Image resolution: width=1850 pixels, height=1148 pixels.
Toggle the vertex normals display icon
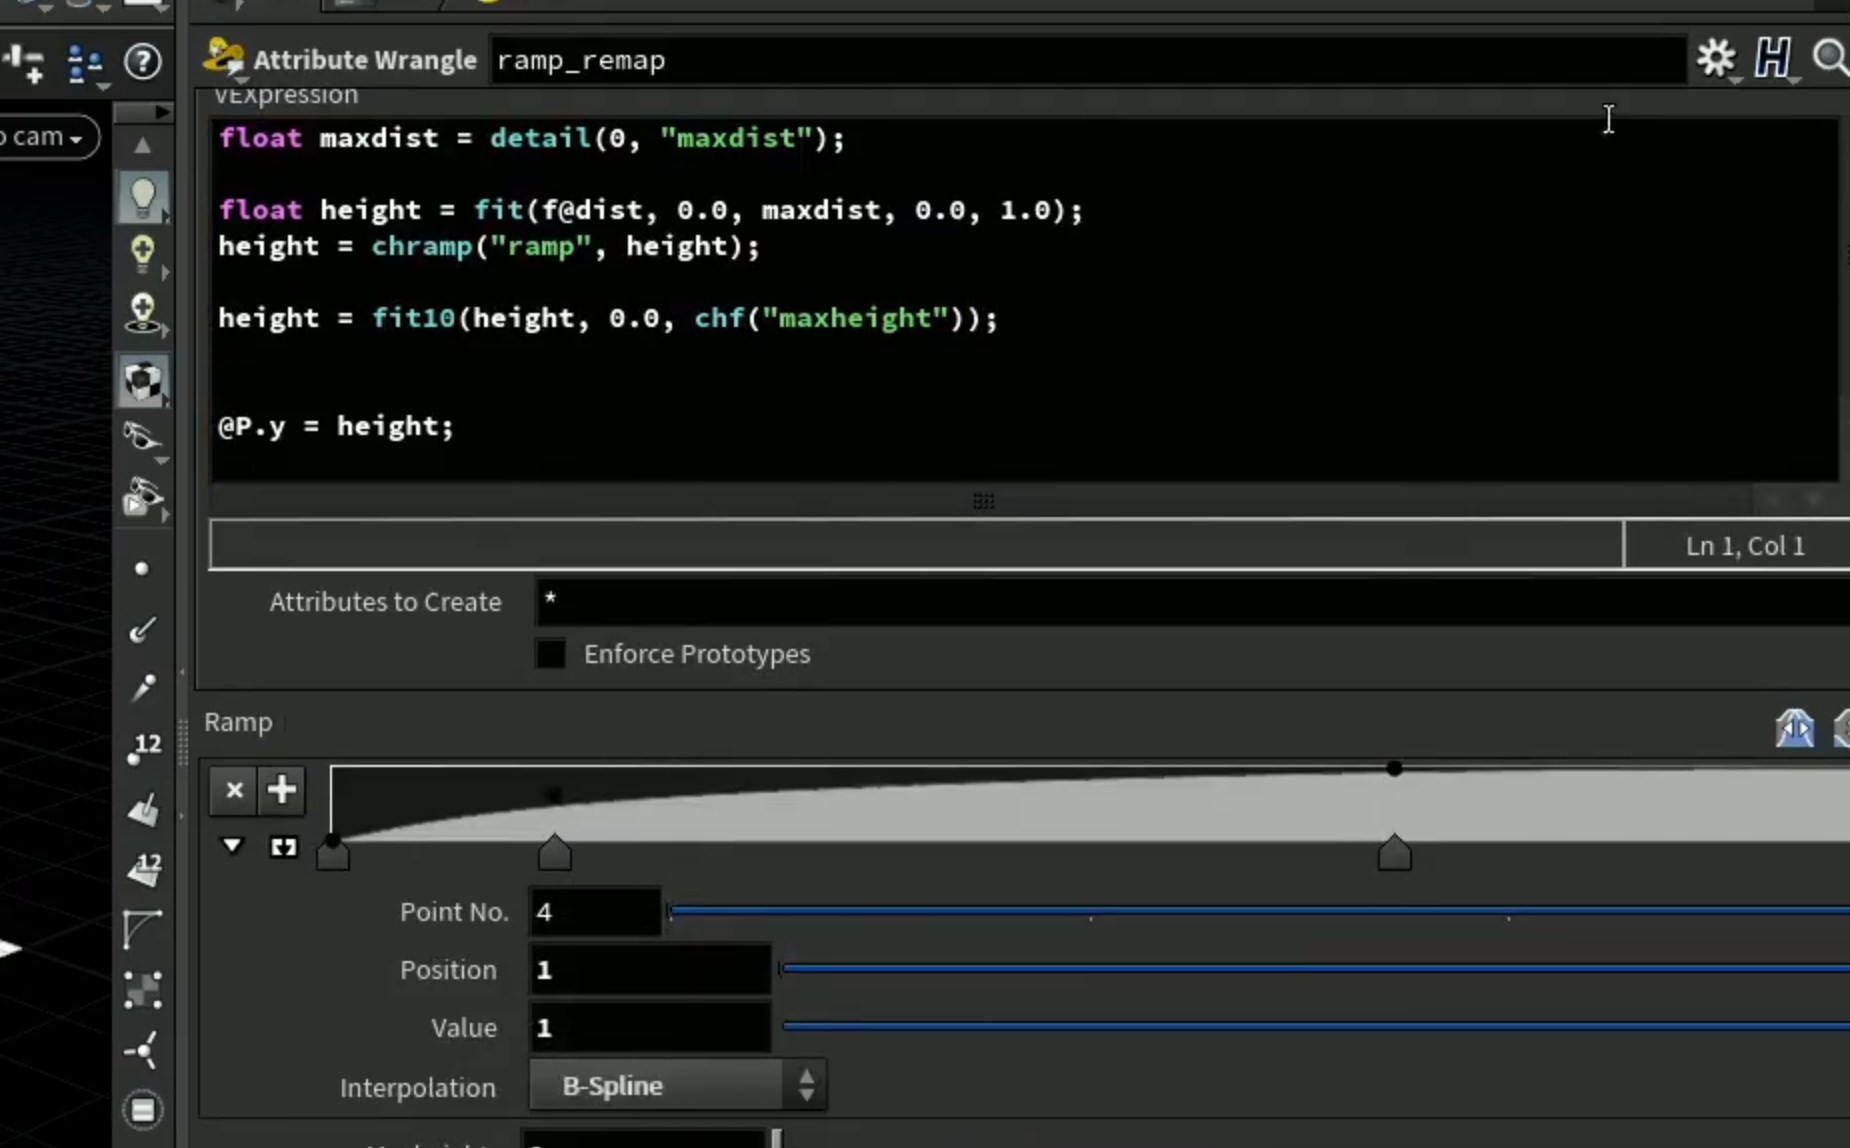[143, 1050]
